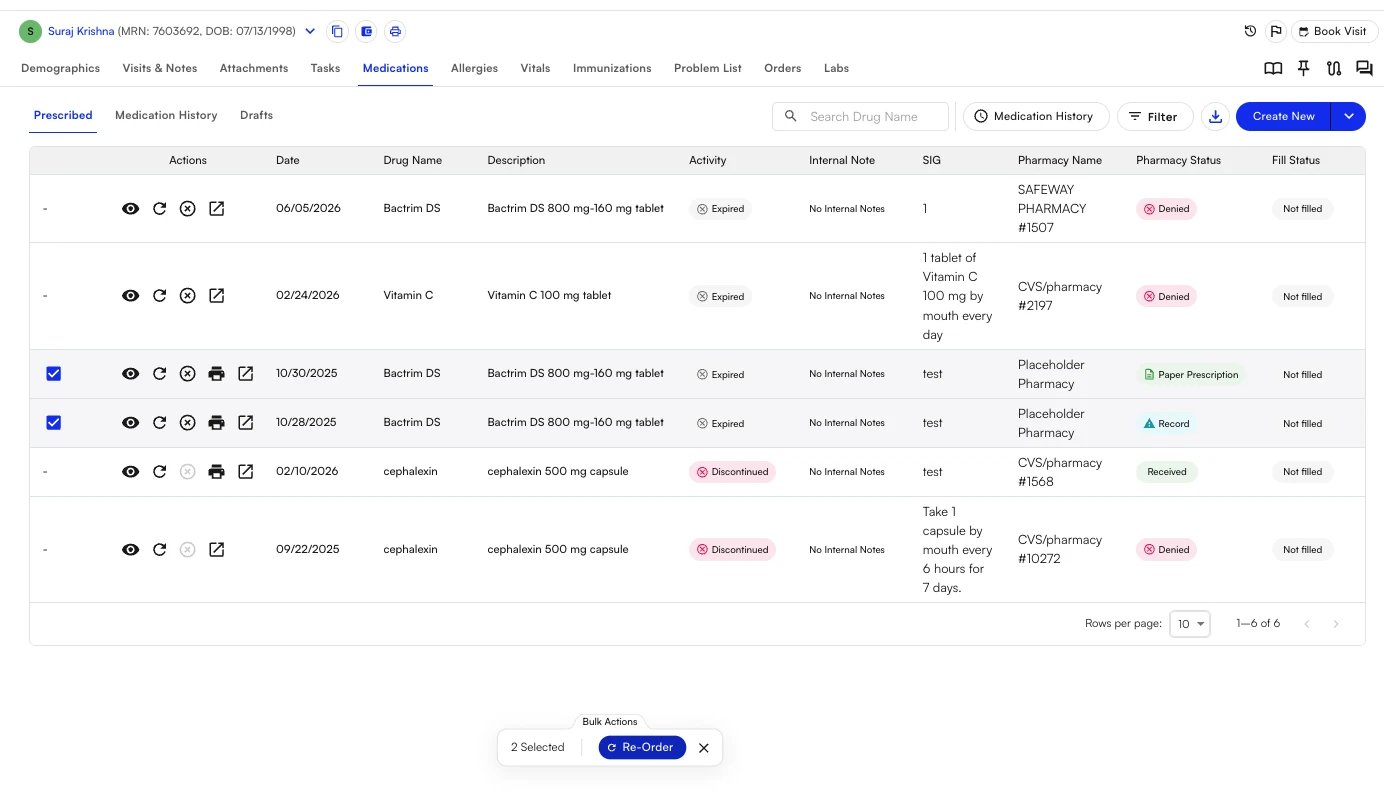1384x812 pixels.
Task: Dismiss the bulk actions bar with X
Action: pyautogui.click(x=704, y=748)
